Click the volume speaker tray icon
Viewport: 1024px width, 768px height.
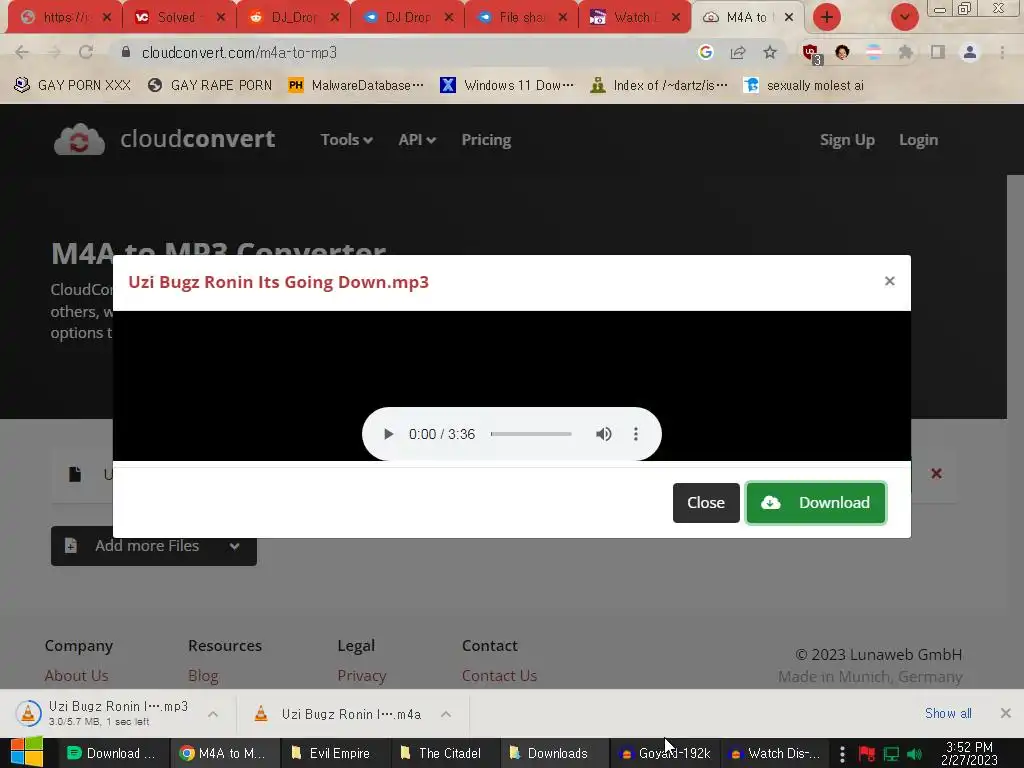(x=914, y=754)
